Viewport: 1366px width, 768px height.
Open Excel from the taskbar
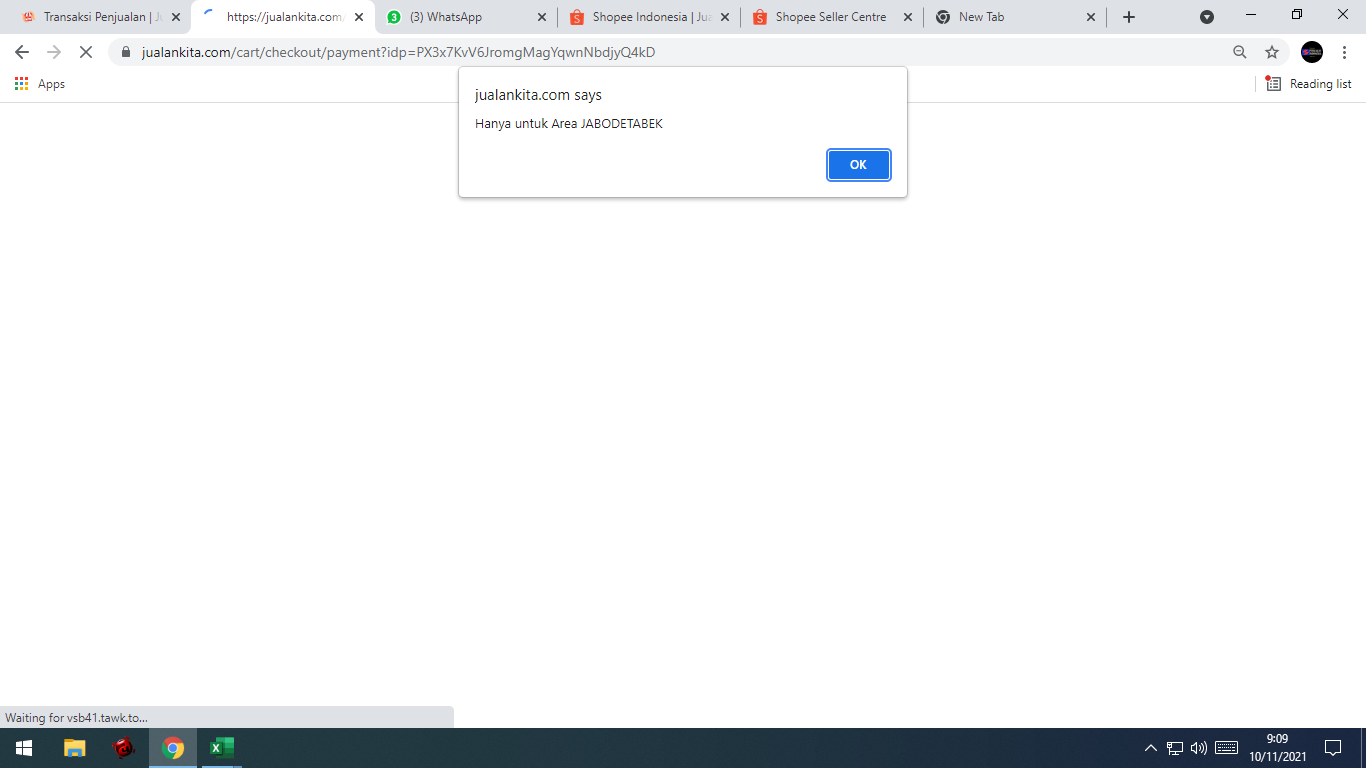point(221,748)
